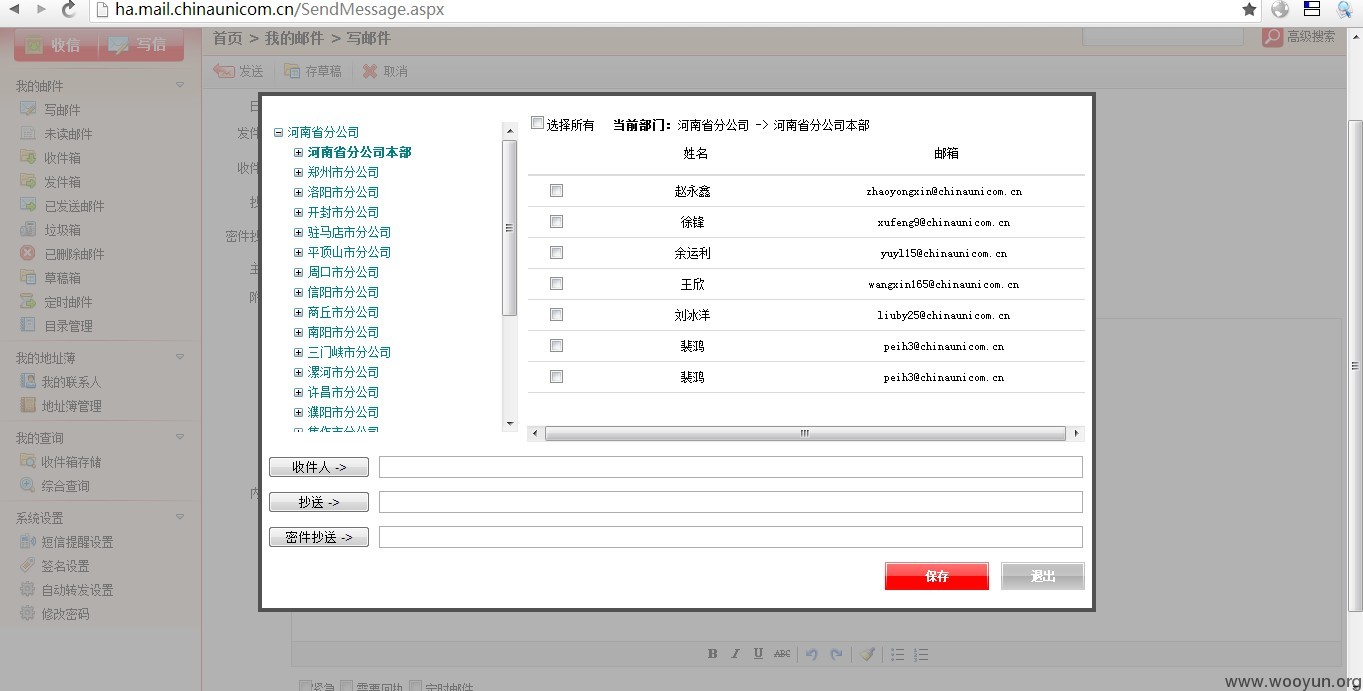Check the box for 王欣
Viewport: 1363px width, 691px height.
point(557,283)
